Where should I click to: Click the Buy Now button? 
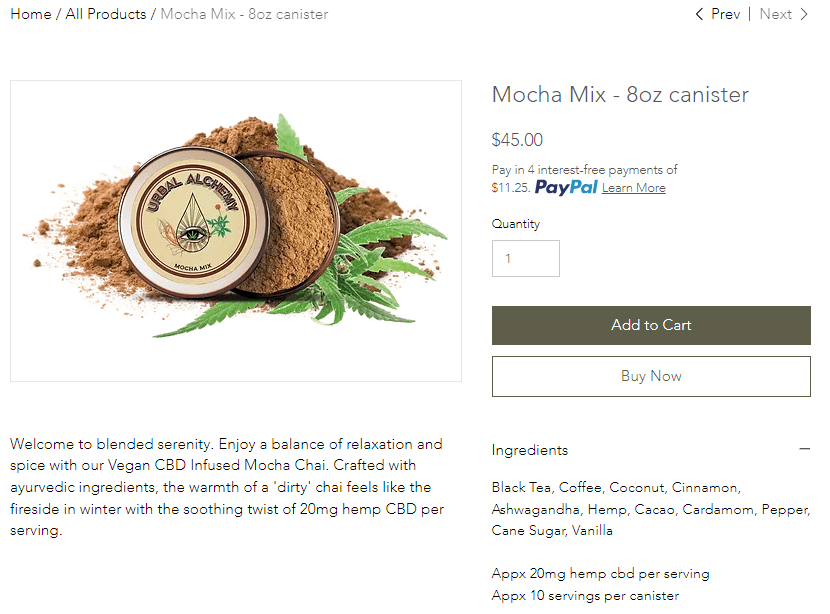pyautogui.click(x=651, y=377)
